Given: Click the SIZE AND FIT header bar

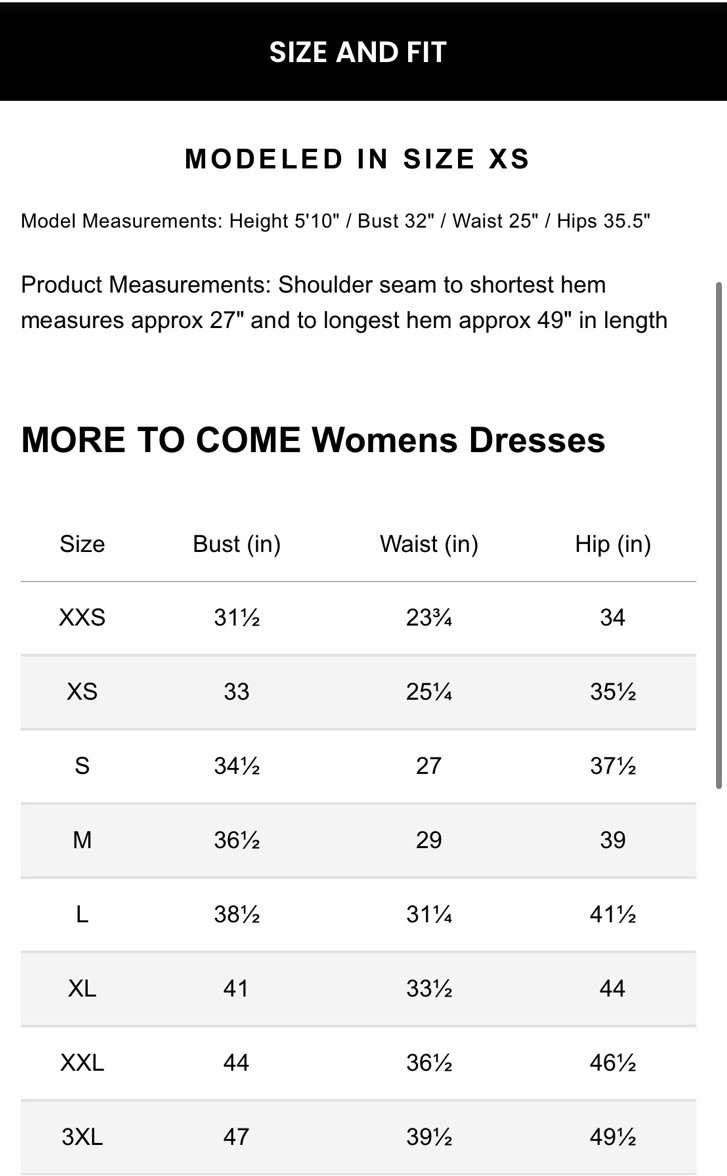Looking at the screenshot, I should (358, 52).
